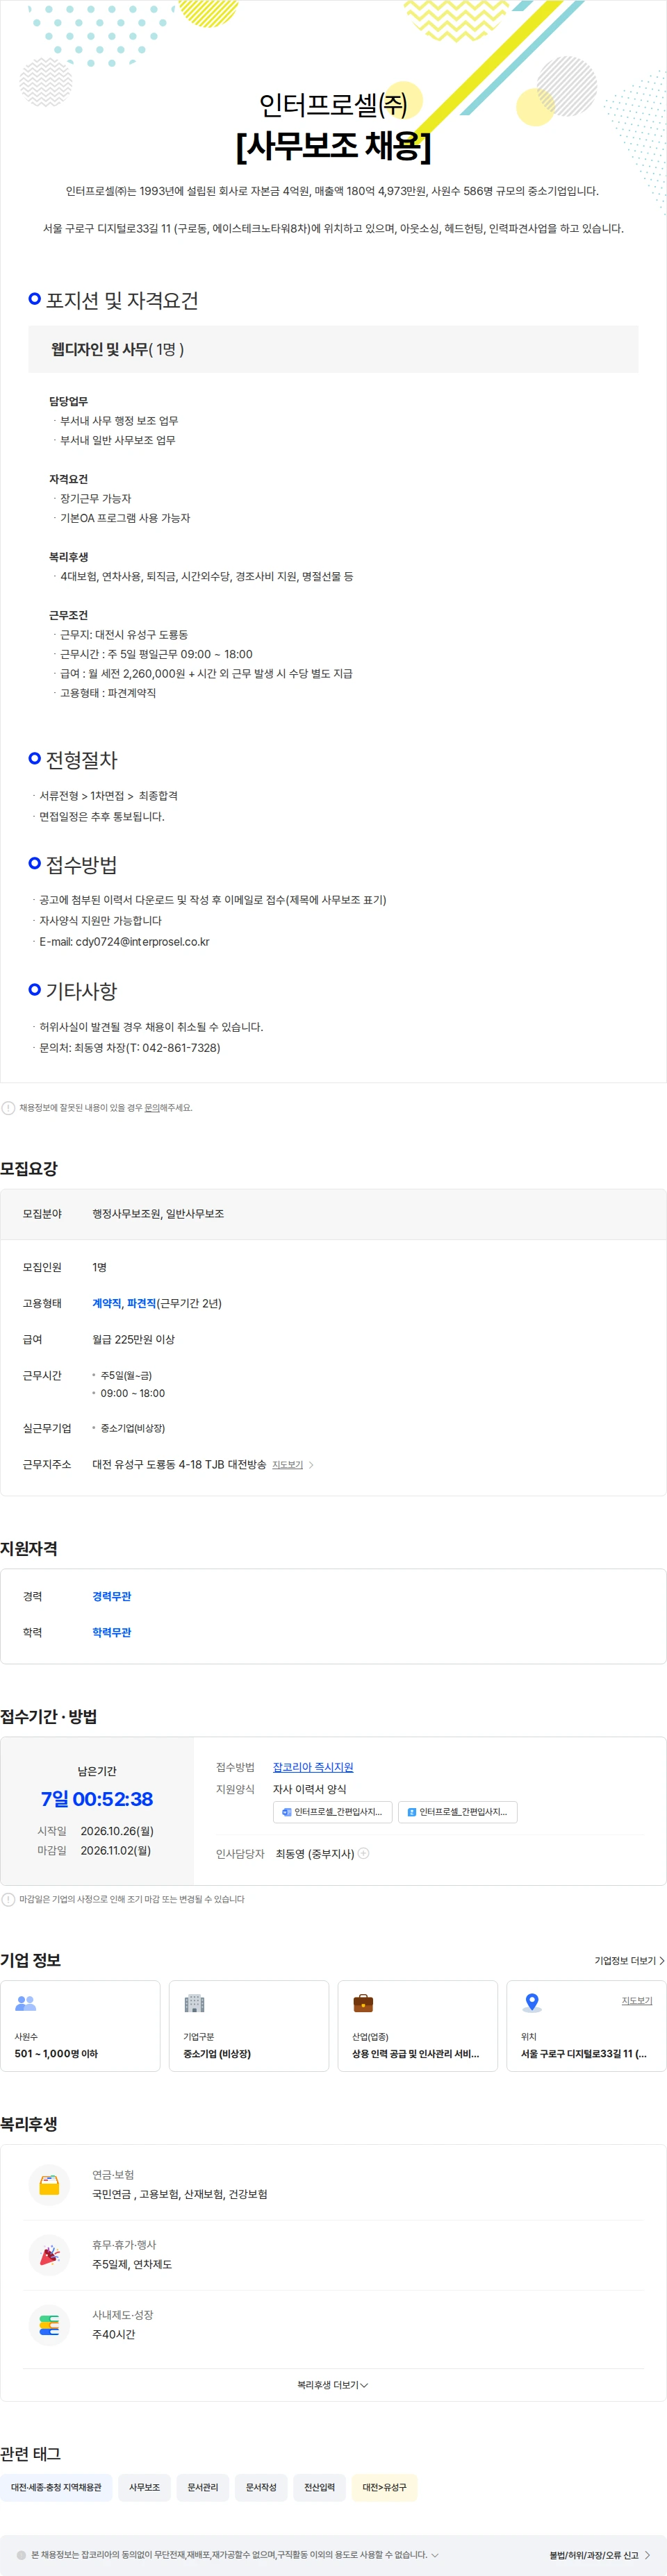Click the 기업구분 중소기업 (비상장) card
The image size is (667, 2576).
(249, 2026)
